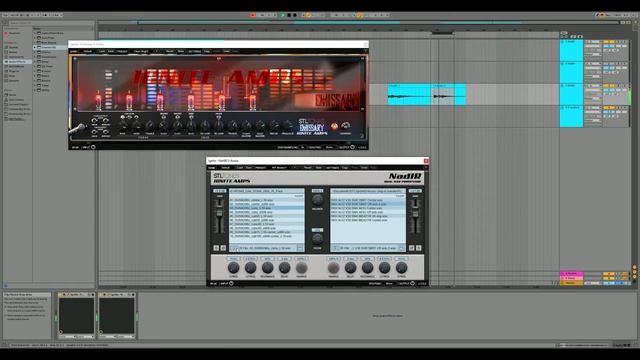Click the arrangement overview bar at top

point(359,22)
